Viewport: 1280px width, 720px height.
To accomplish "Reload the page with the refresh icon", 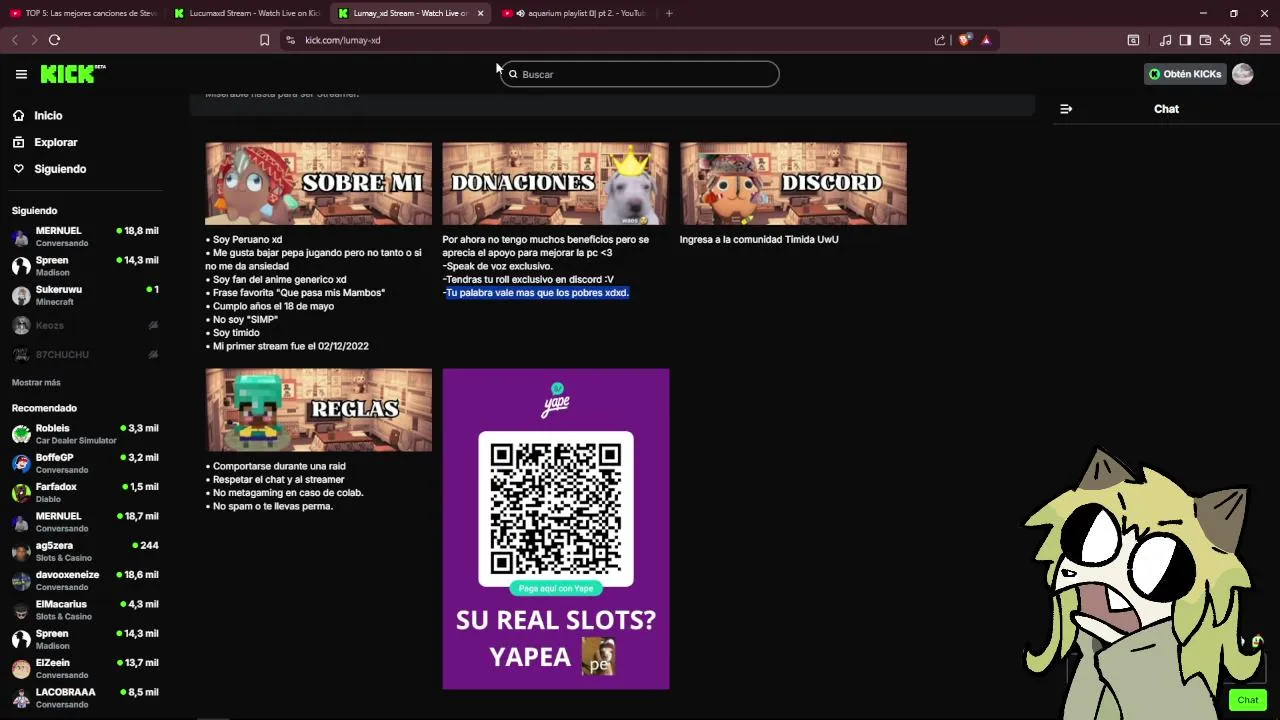I will coord(54,40).
